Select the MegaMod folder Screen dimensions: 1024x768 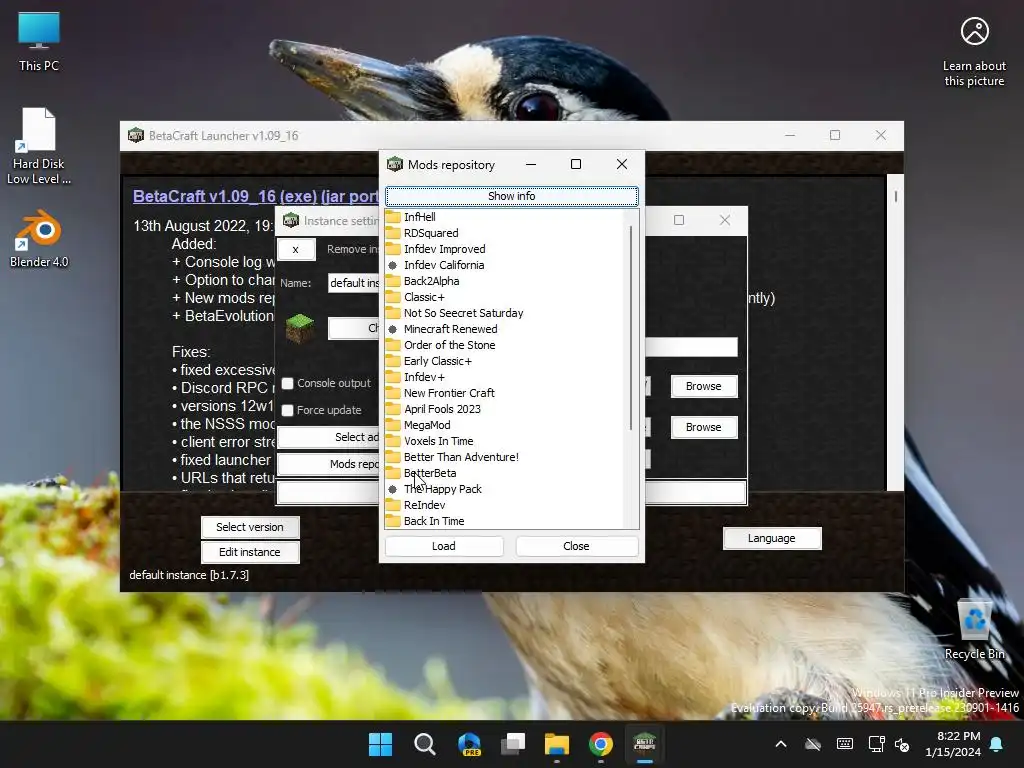(426, 425)
